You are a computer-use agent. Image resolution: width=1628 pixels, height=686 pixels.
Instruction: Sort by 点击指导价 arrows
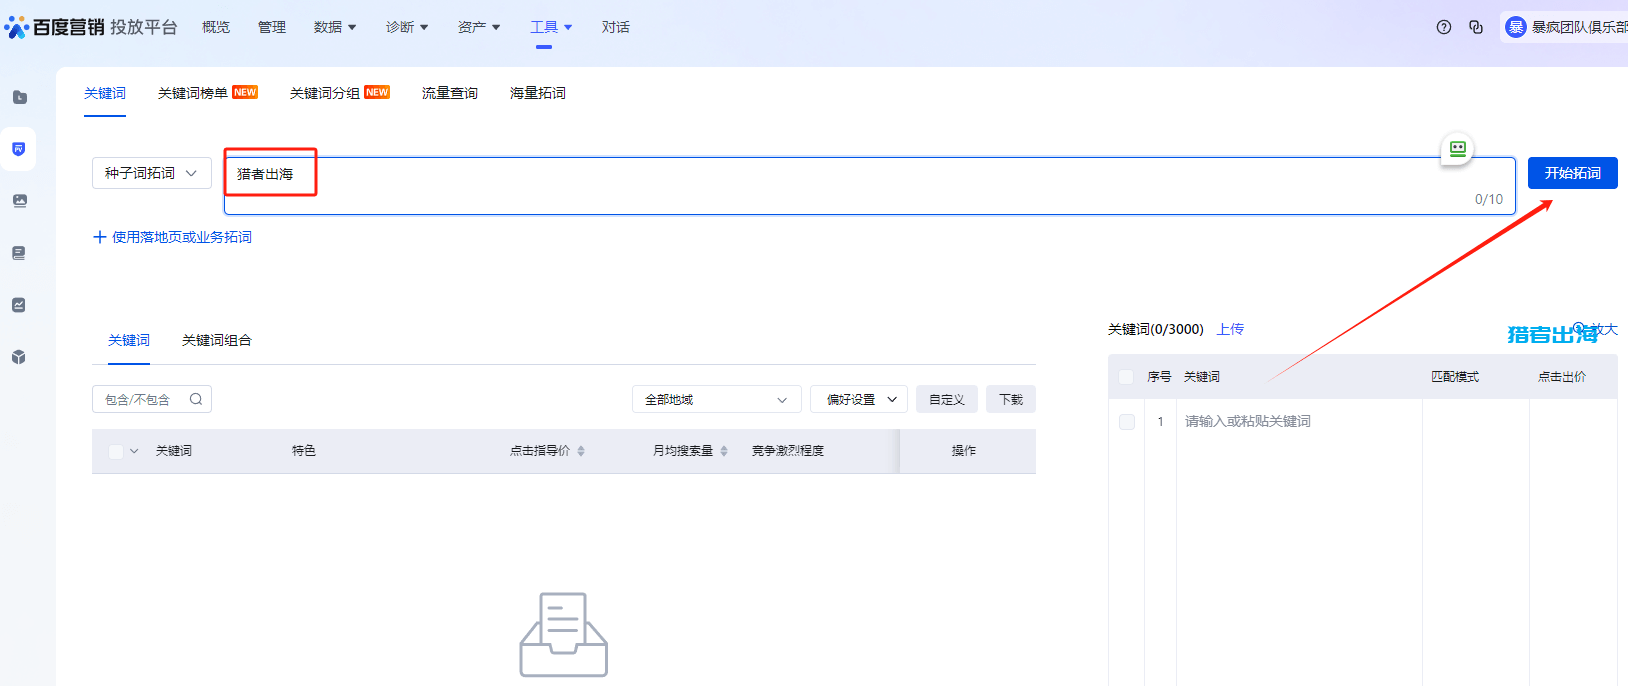pyautogui.click(x=581, y=451)
